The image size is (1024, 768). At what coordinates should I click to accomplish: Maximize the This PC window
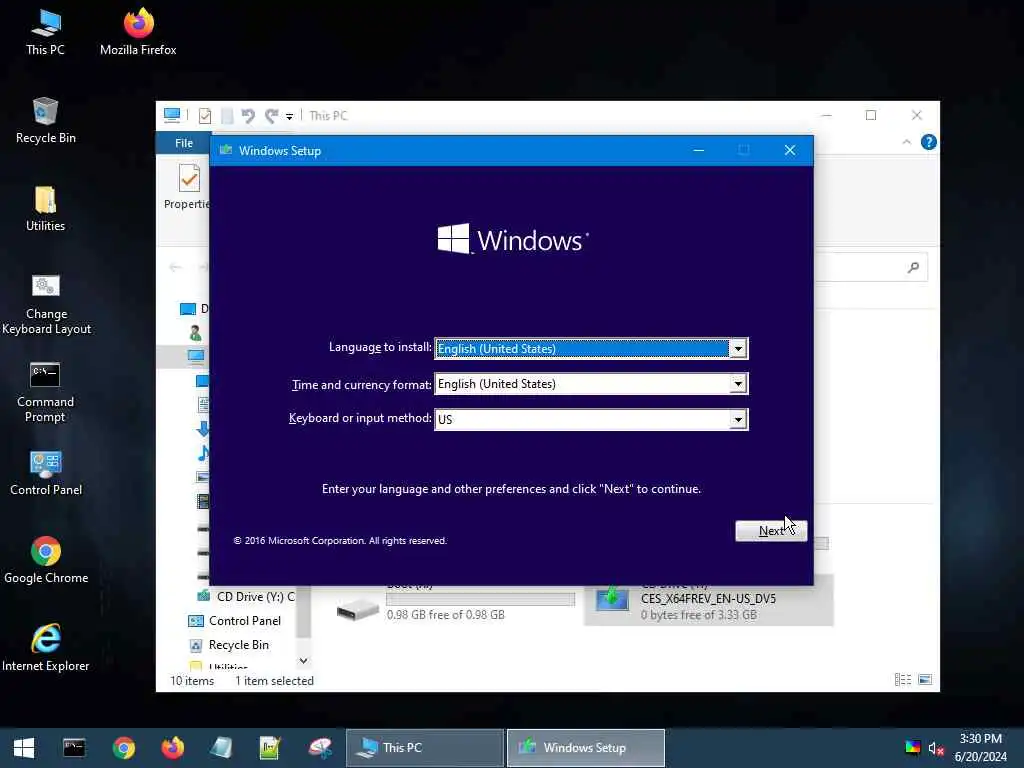(x=871, y=116)
